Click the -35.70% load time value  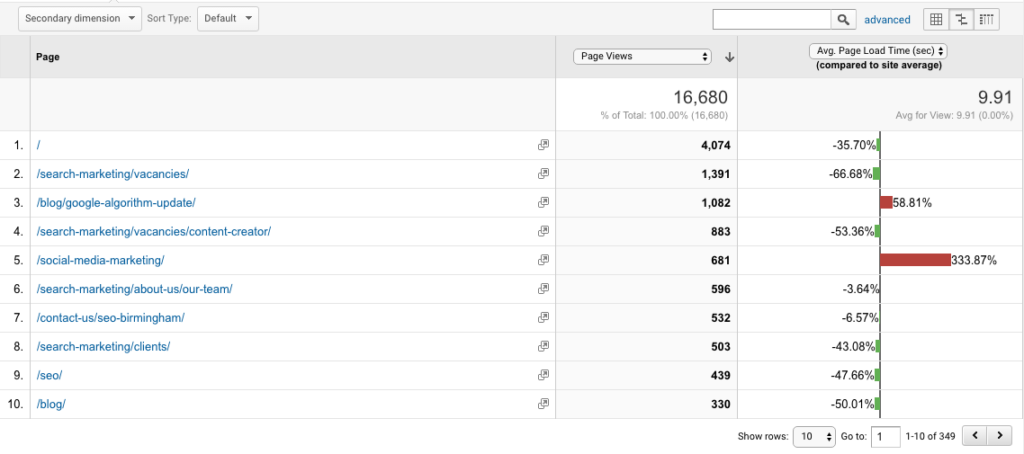[x=854, y=145]
